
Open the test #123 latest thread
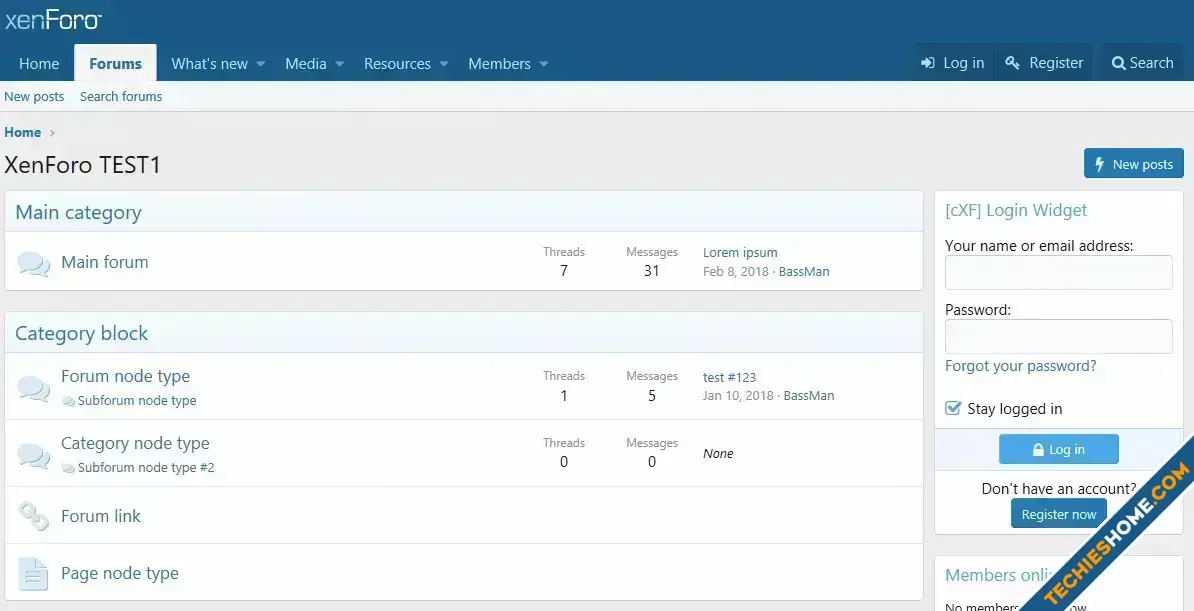click(x=729, y=377)
